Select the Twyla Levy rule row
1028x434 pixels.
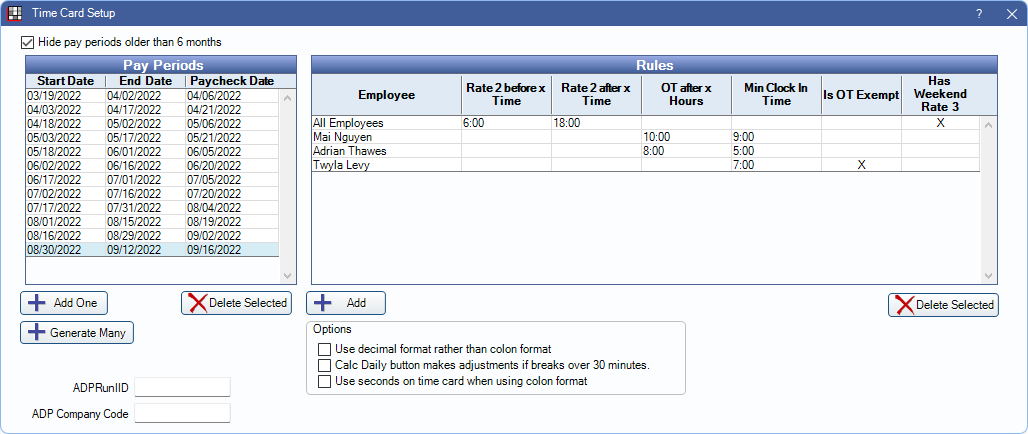(x=385, y=165)
